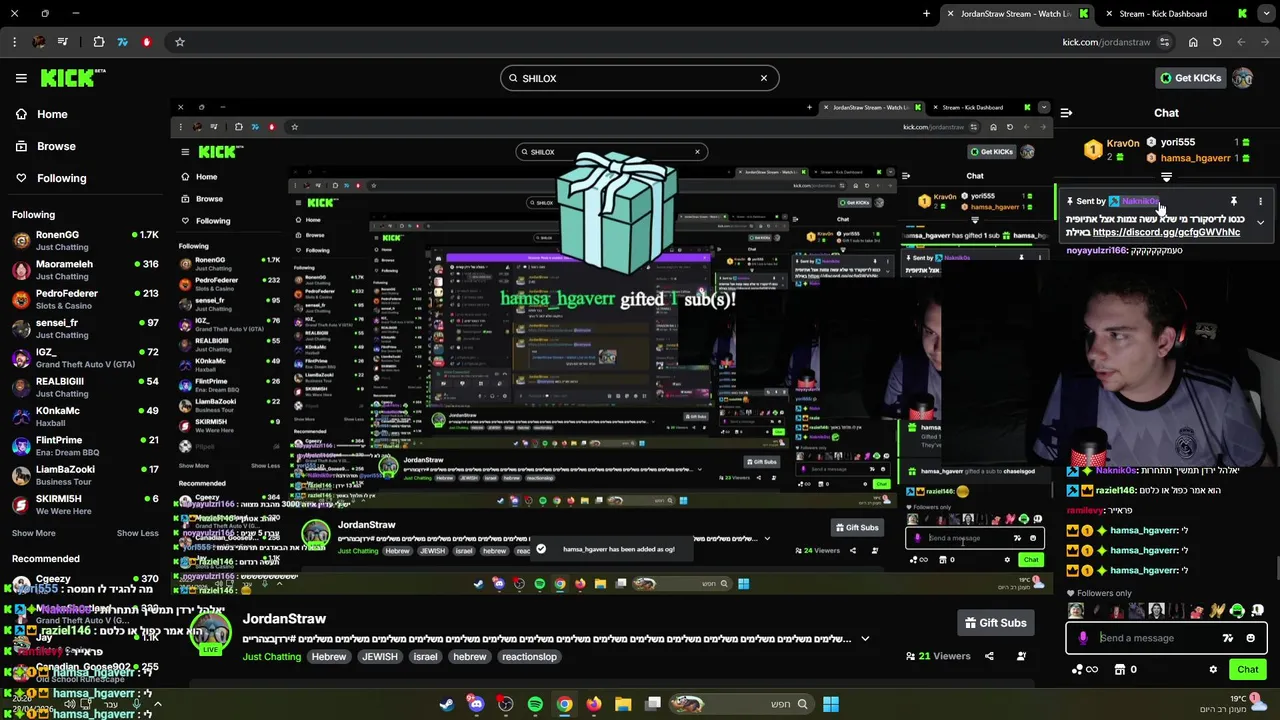The image size is (1280, 720).
Task: Open Steam from the taskbar
Action: coord(446,705)
